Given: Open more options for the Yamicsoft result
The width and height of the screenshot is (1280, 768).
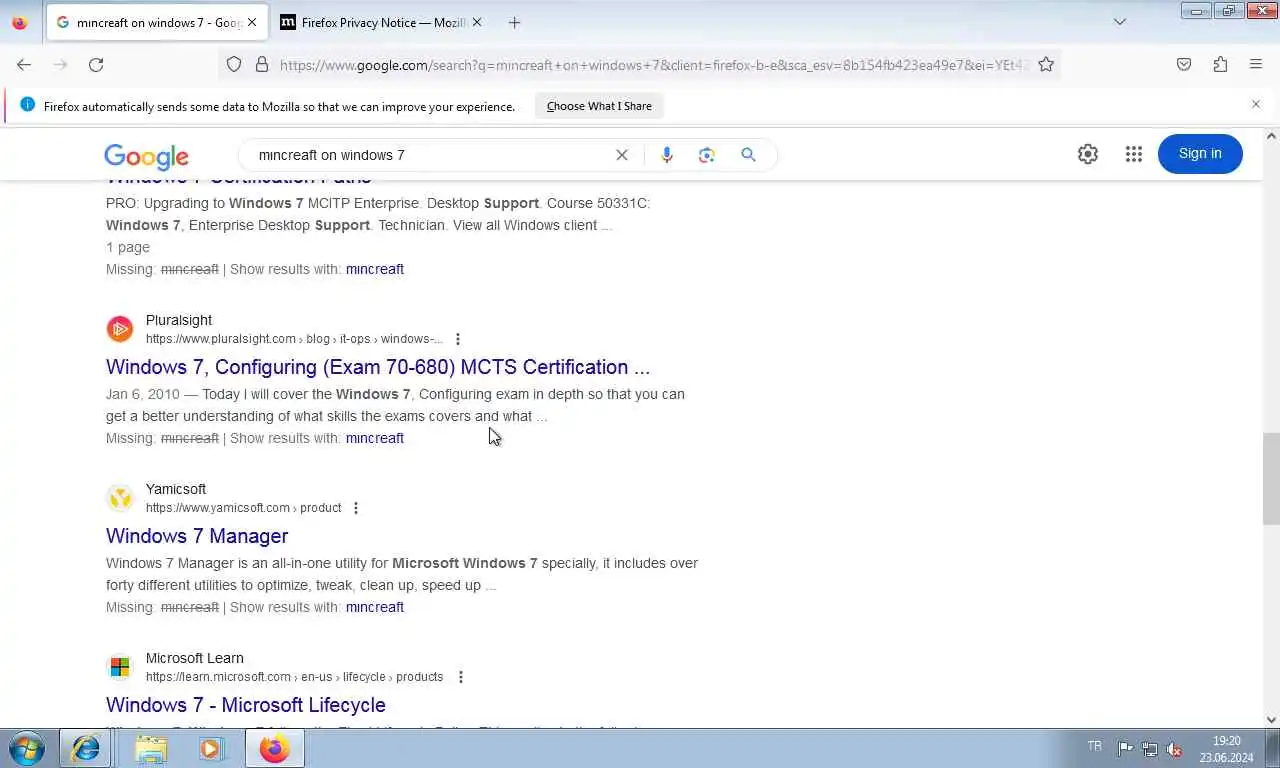Looking at the screenshot, I should tap(355, 508).
